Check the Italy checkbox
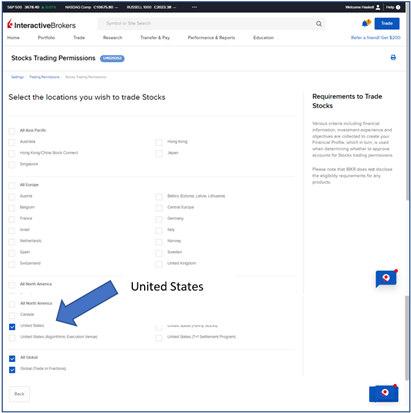 coord(159,230)
